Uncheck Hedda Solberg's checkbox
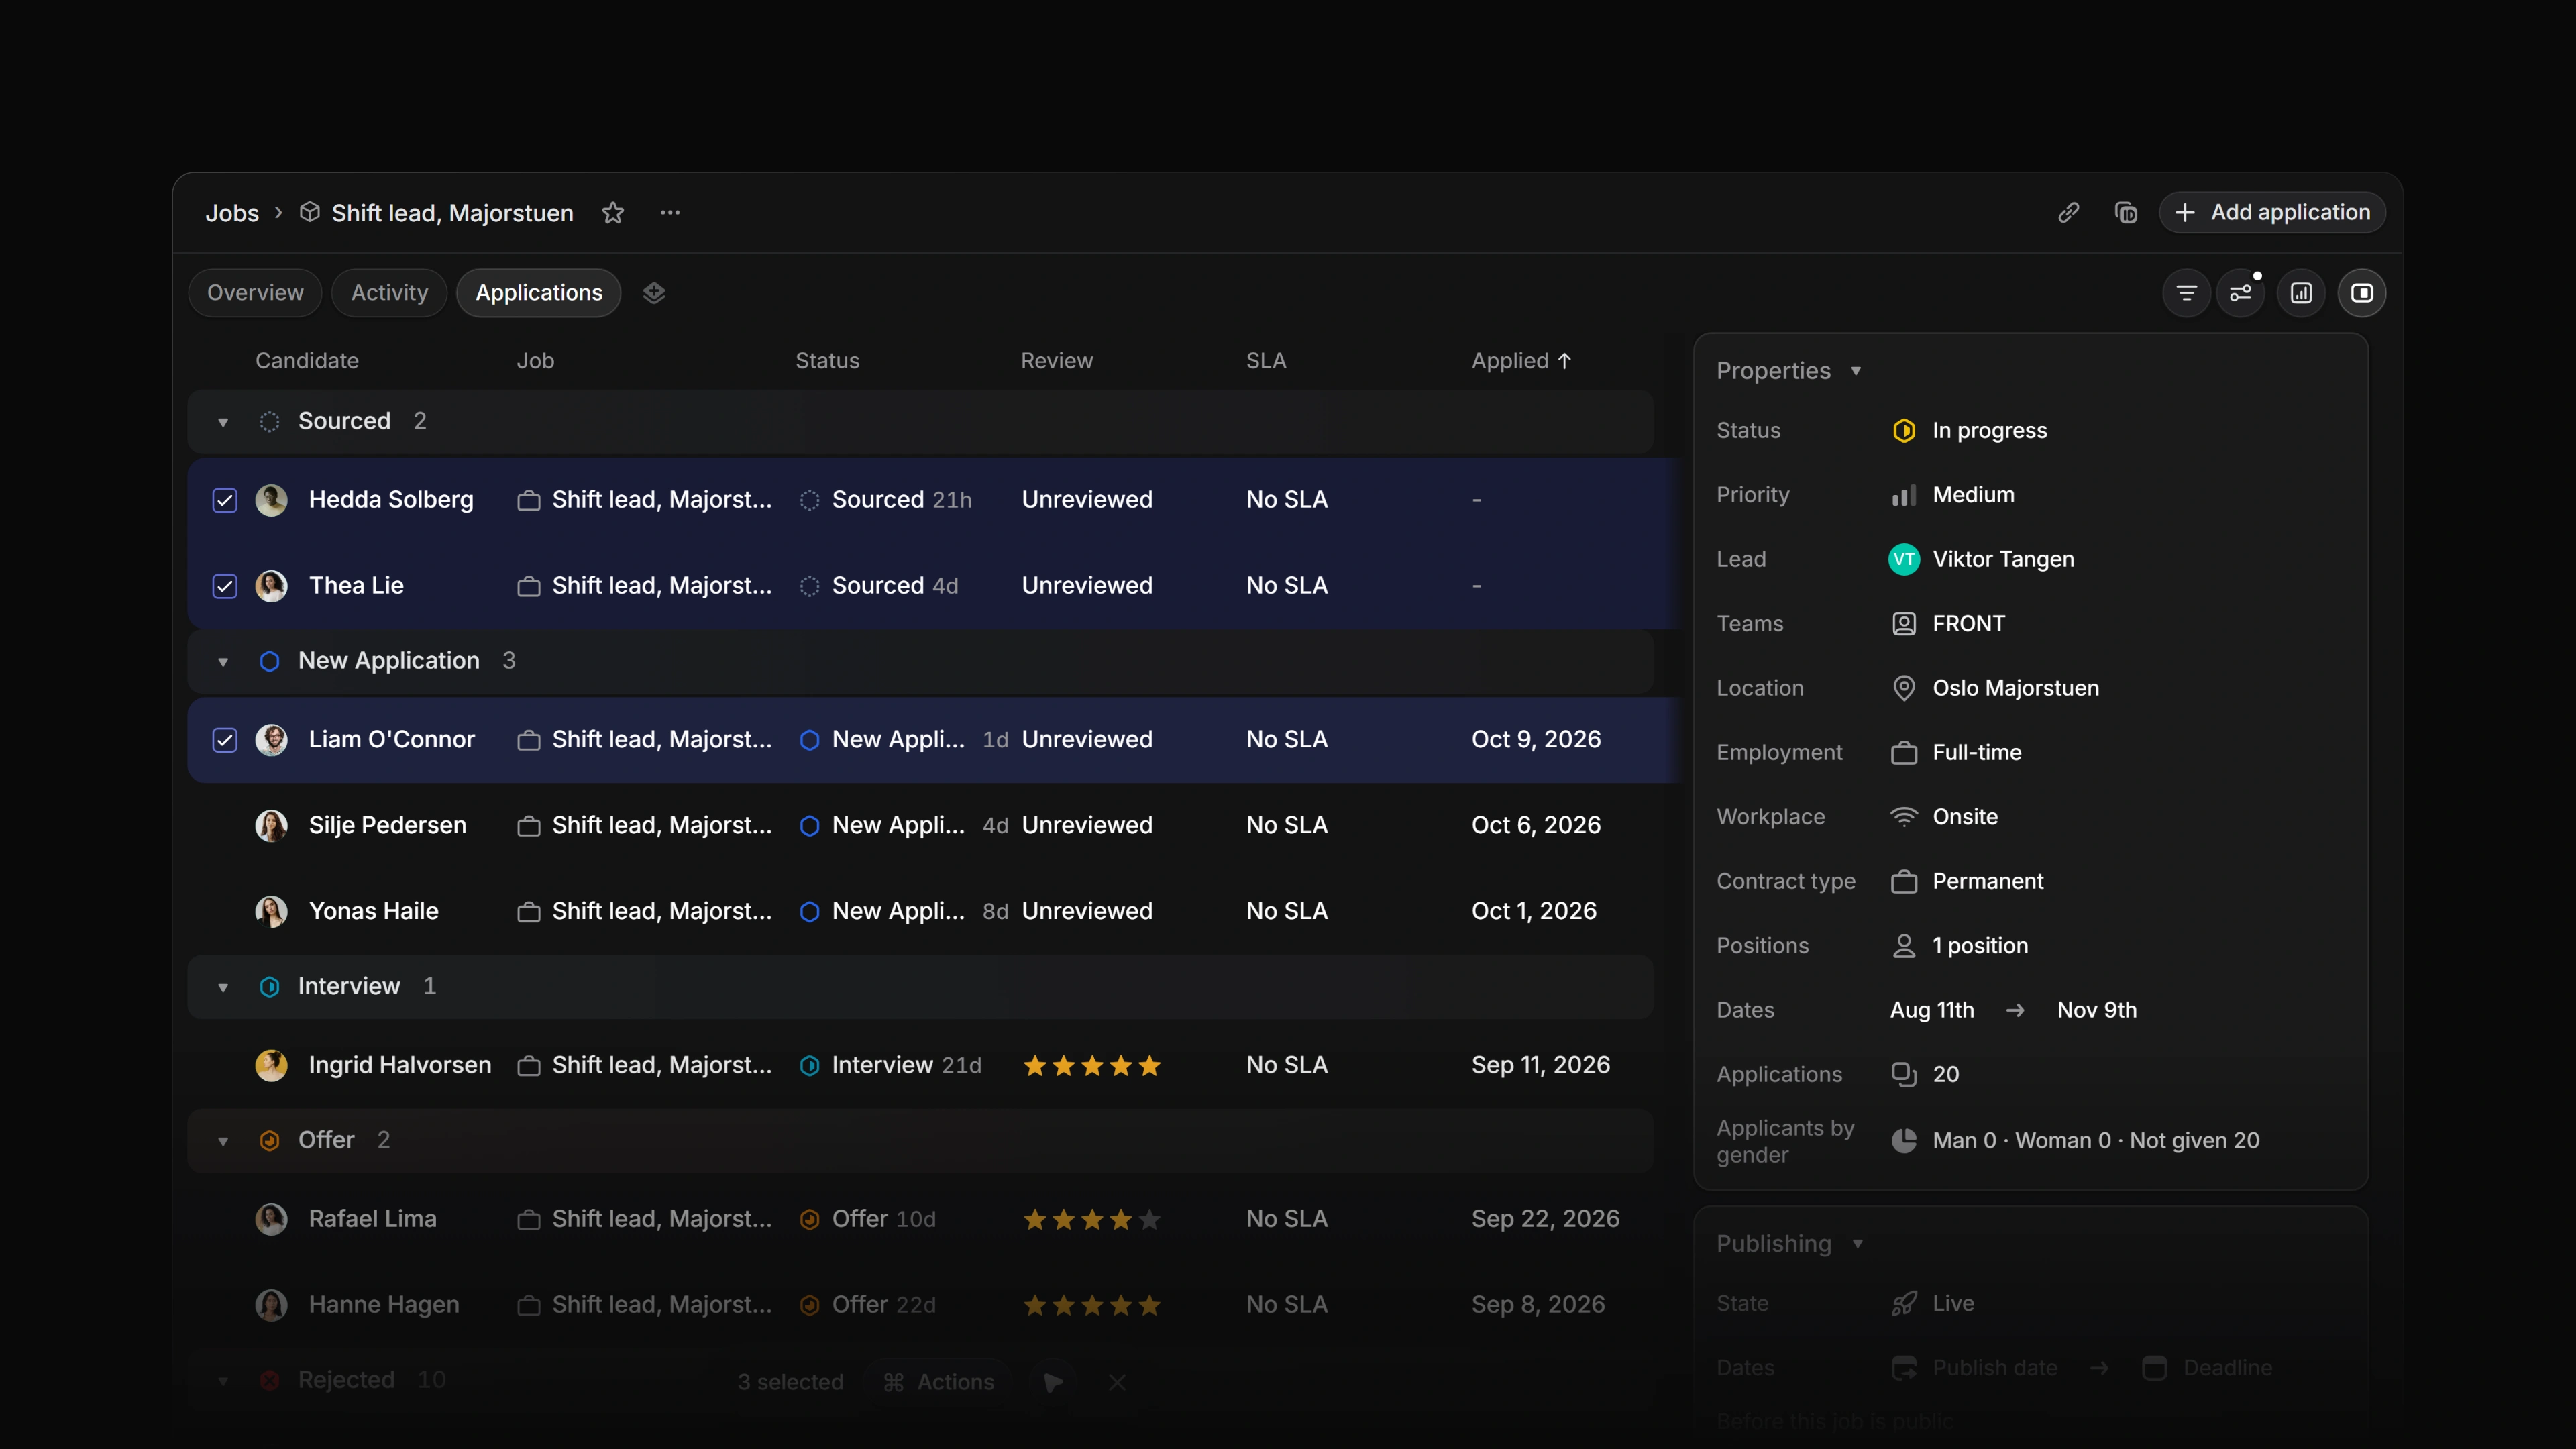 (x=225, y=500)
